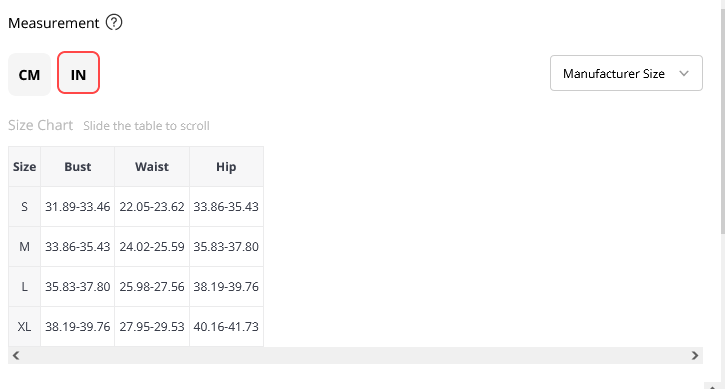Select the IN unit button
Image resolution: width=725 pixels, height=389 pixels.
pos(78,73)
